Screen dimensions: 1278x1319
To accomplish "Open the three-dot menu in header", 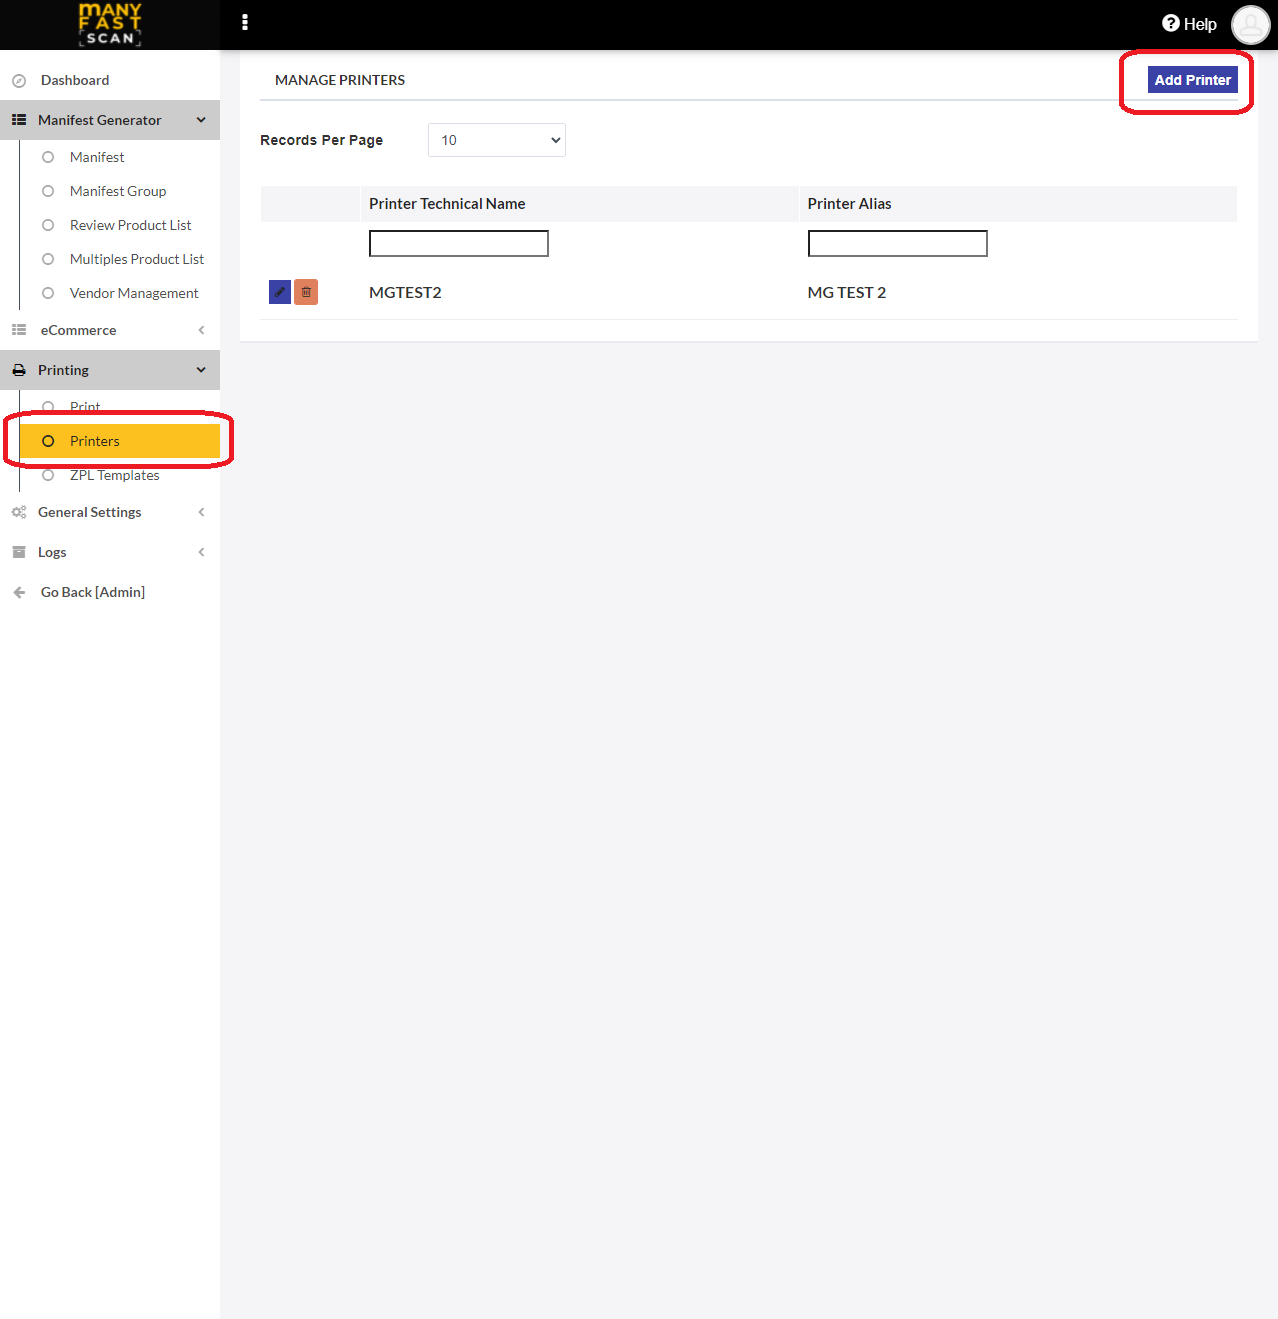I will pyautogui.click(x=245, y=23).
